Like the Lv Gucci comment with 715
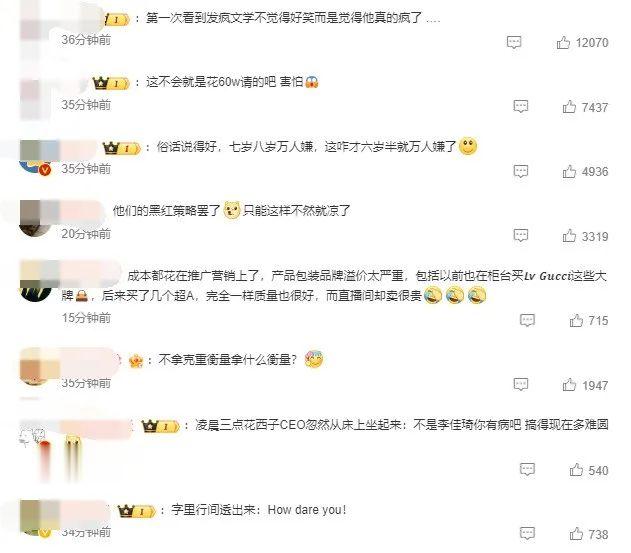The image size is (631, 553). (x=576, y=320)
